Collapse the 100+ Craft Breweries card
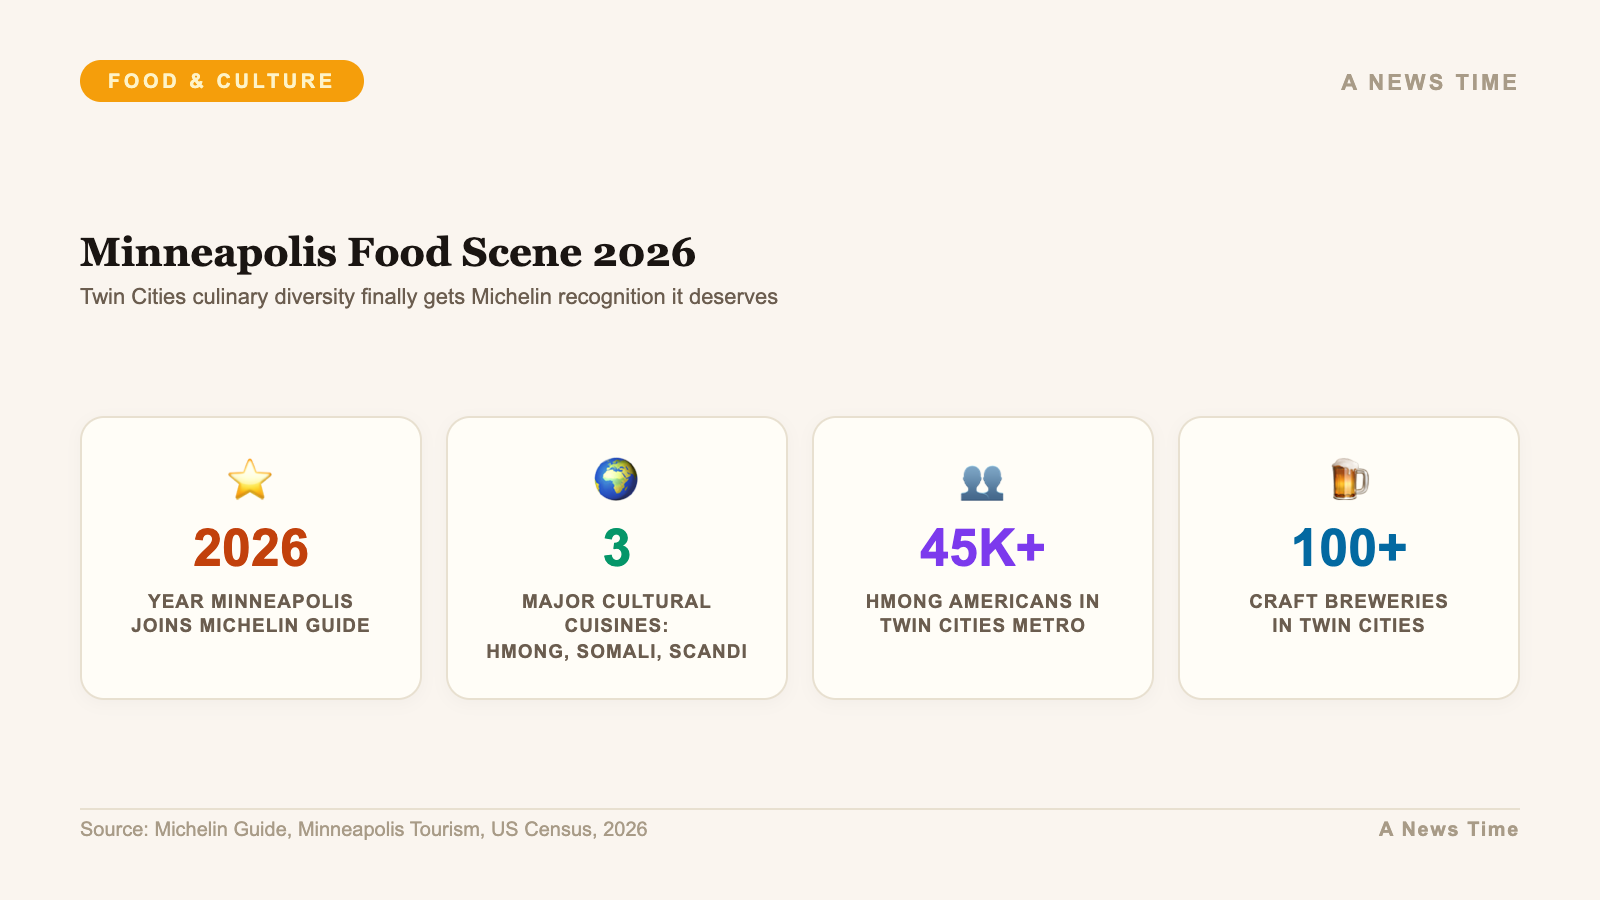 [1348, 558]
